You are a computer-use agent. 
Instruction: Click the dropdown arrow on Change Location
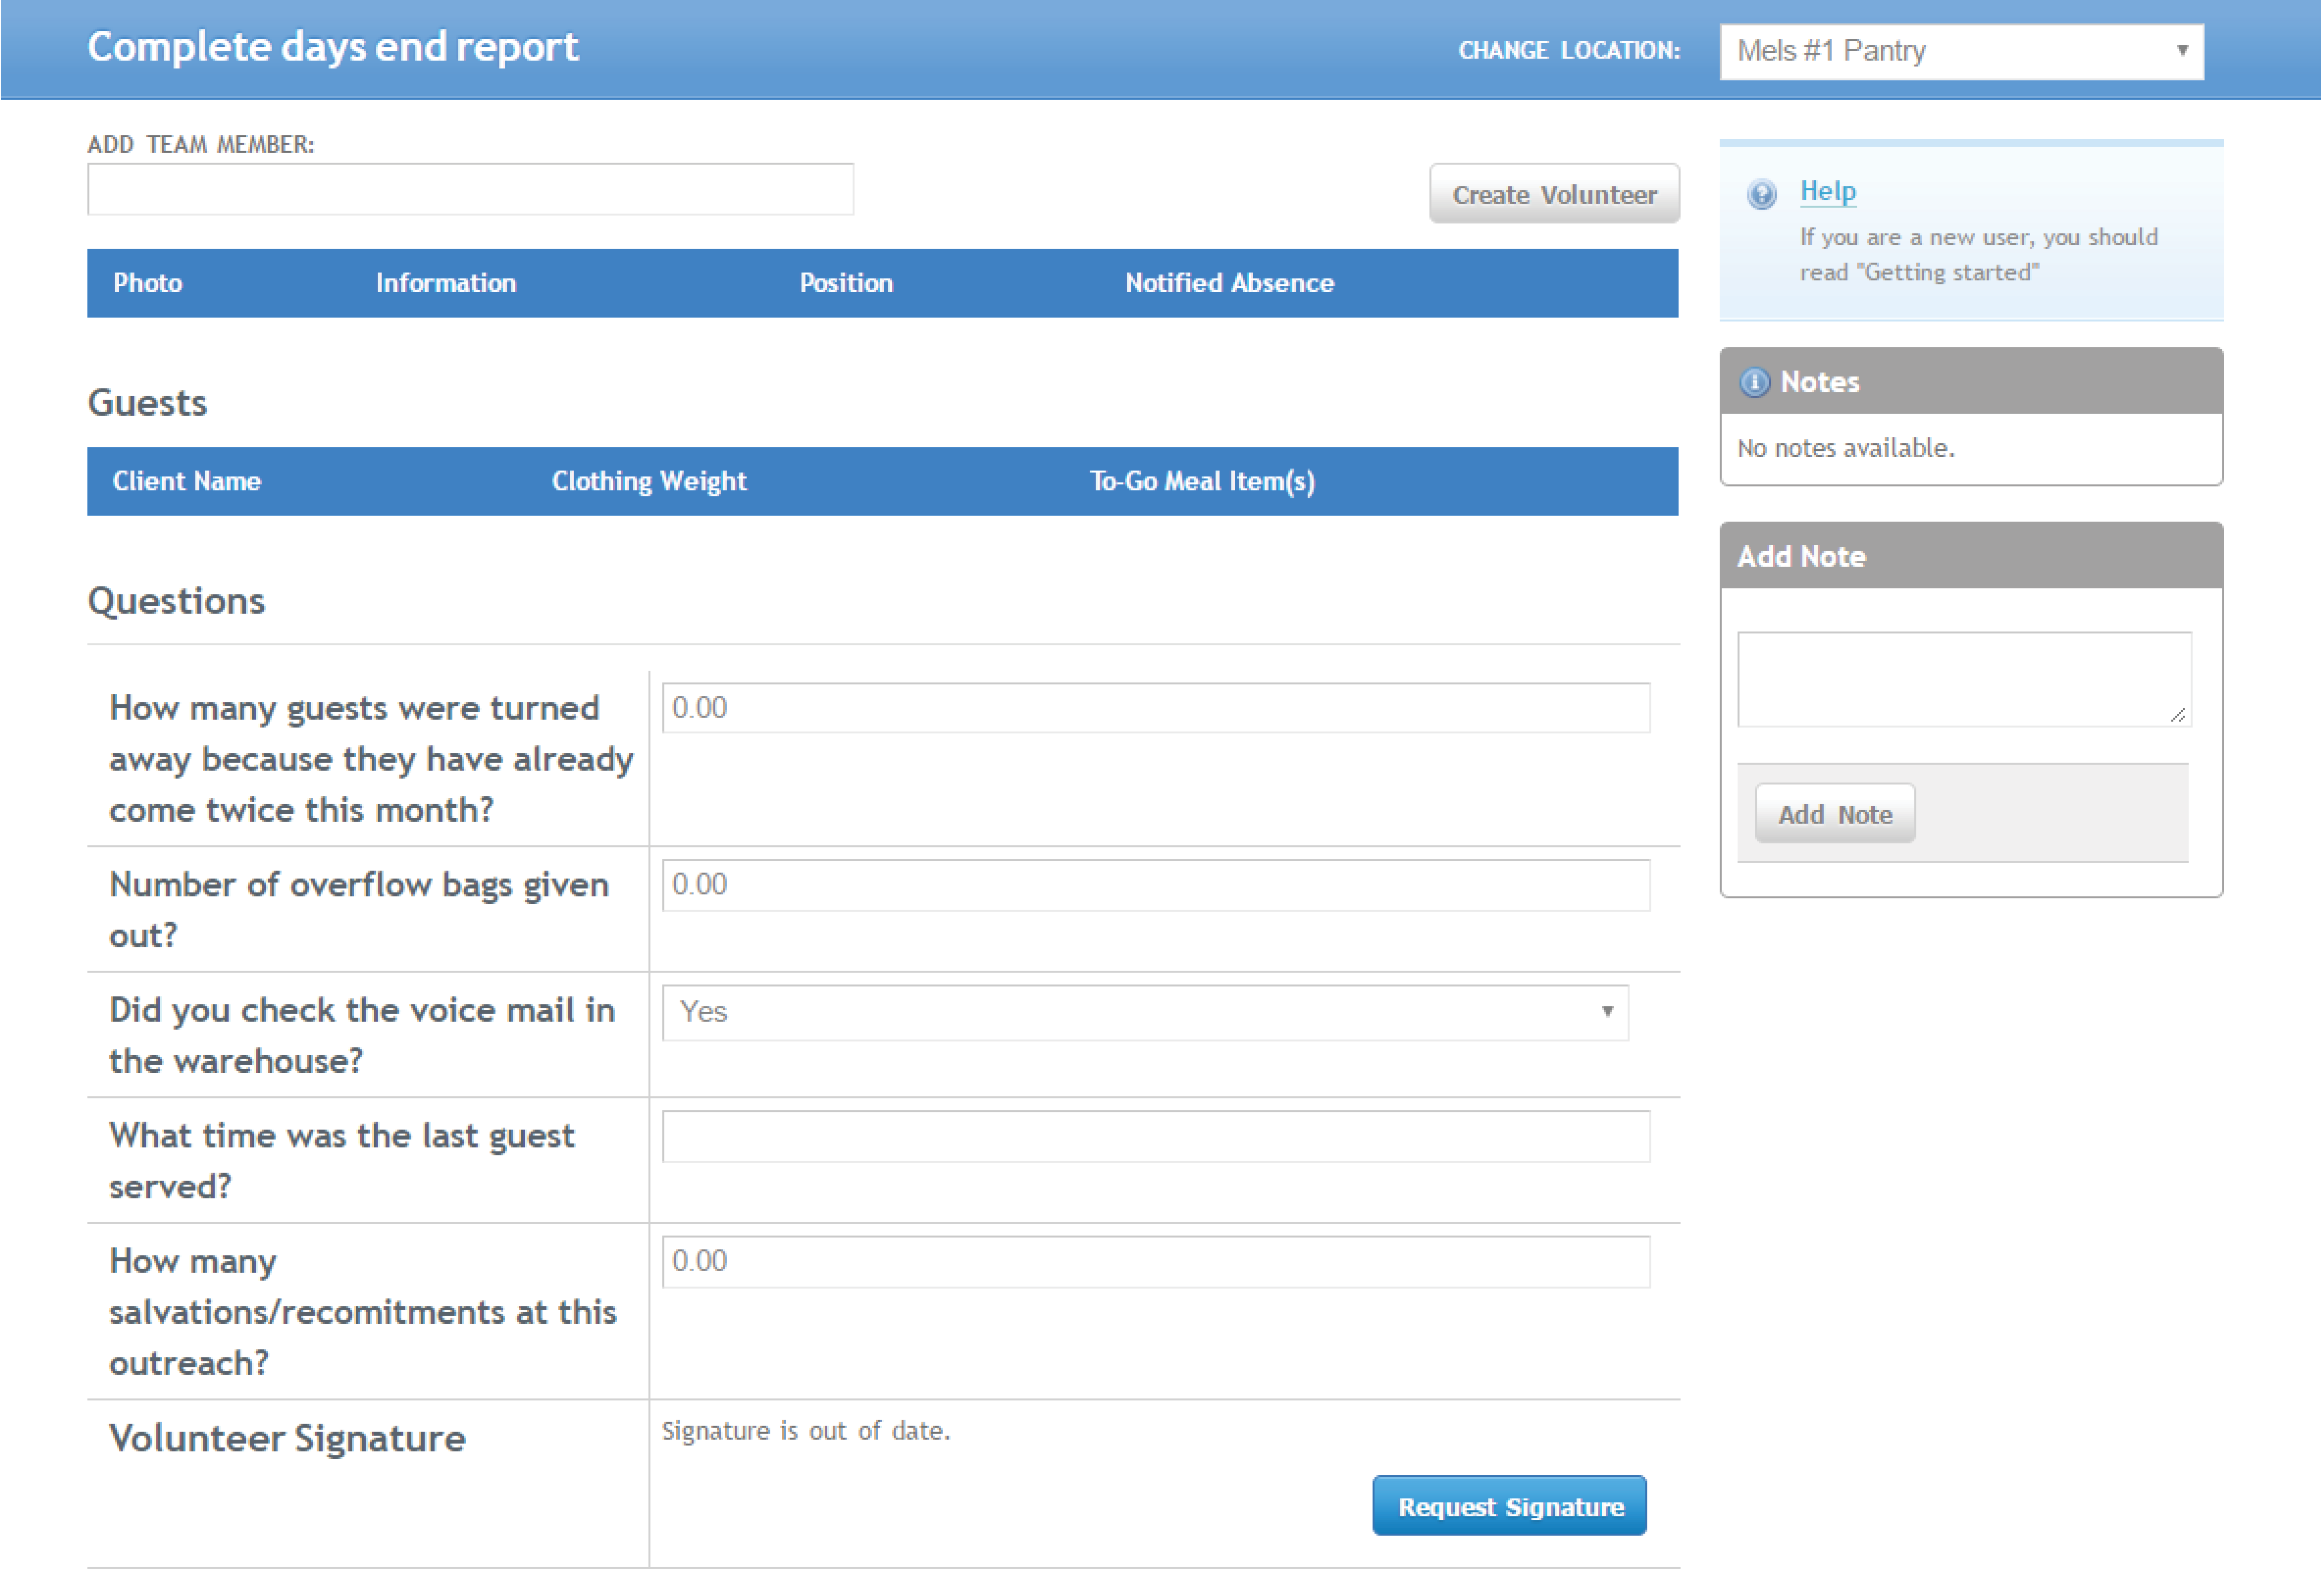click(2182, 51)
